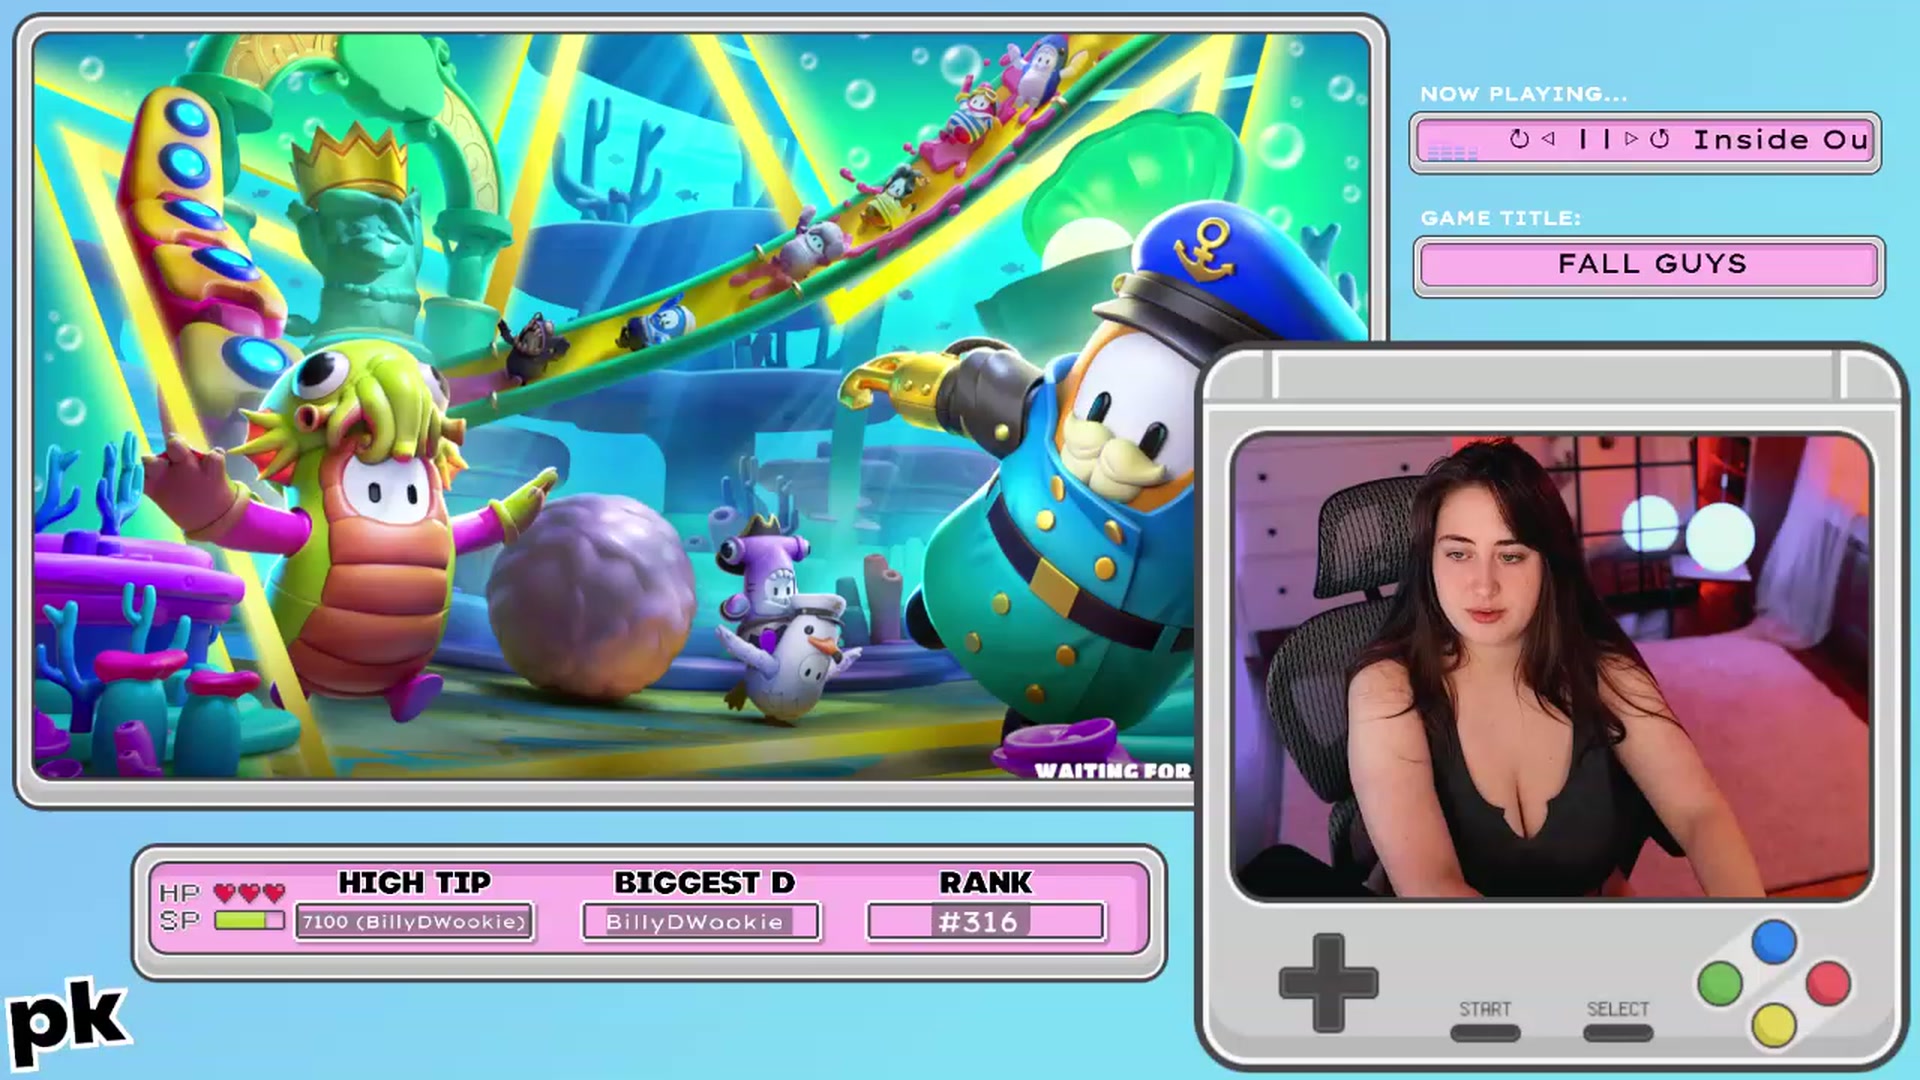
Task: Click the play triangle in Now Playing
Action: 1631,139
